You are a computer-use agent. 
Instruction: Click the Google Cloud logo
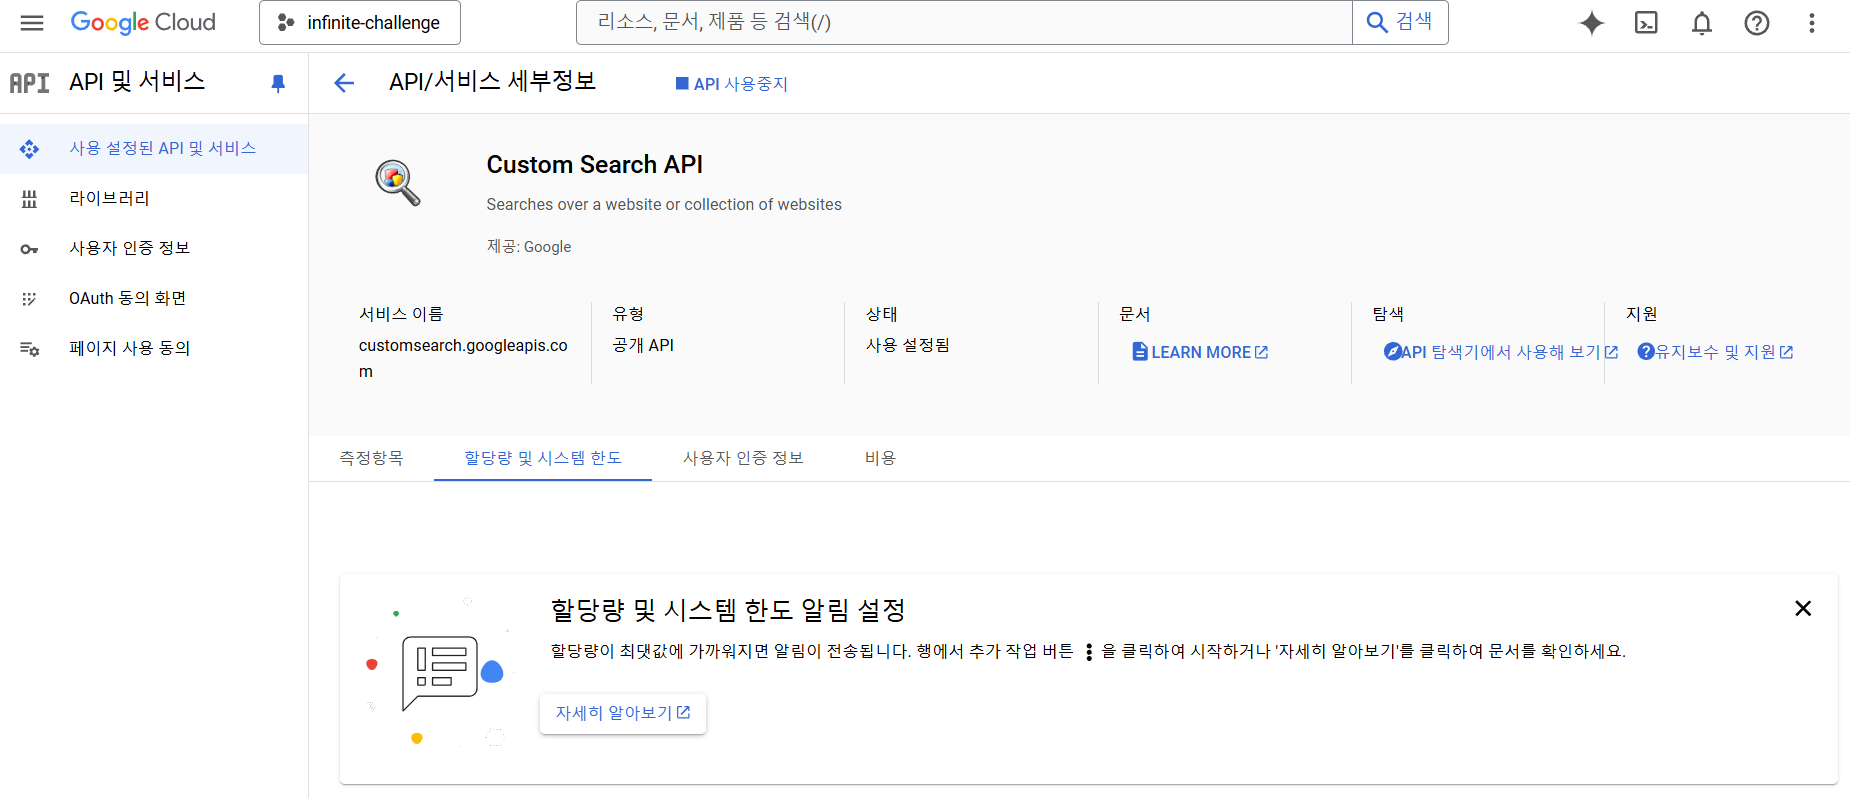[143, 22]
